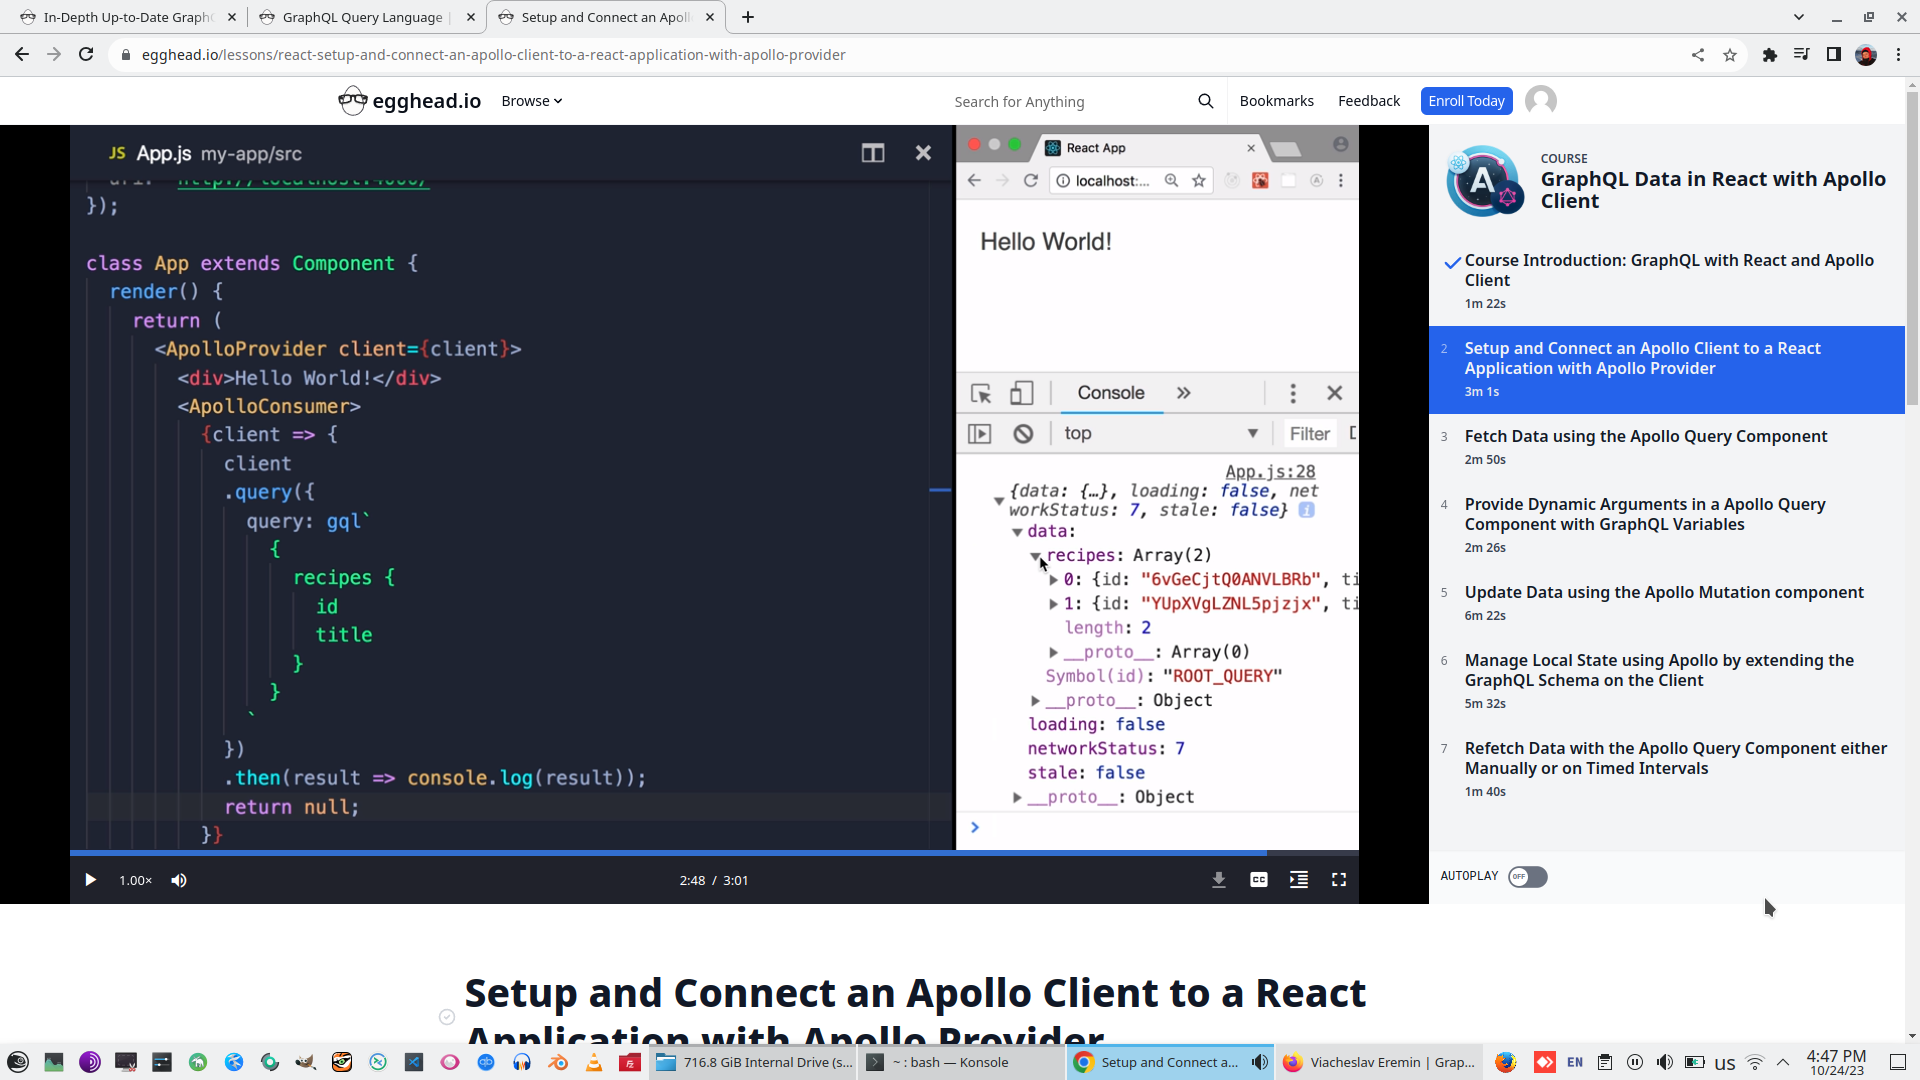The image size is (1920, 1080).
Task: Play the lesson video
Action: point(90,880)
